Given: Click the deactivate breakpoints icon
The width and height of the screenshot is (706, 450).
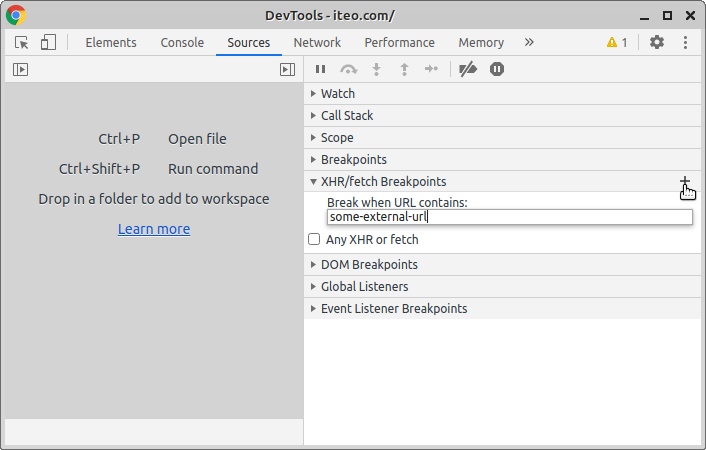Looking at the screenshot, I should point(467,69).
